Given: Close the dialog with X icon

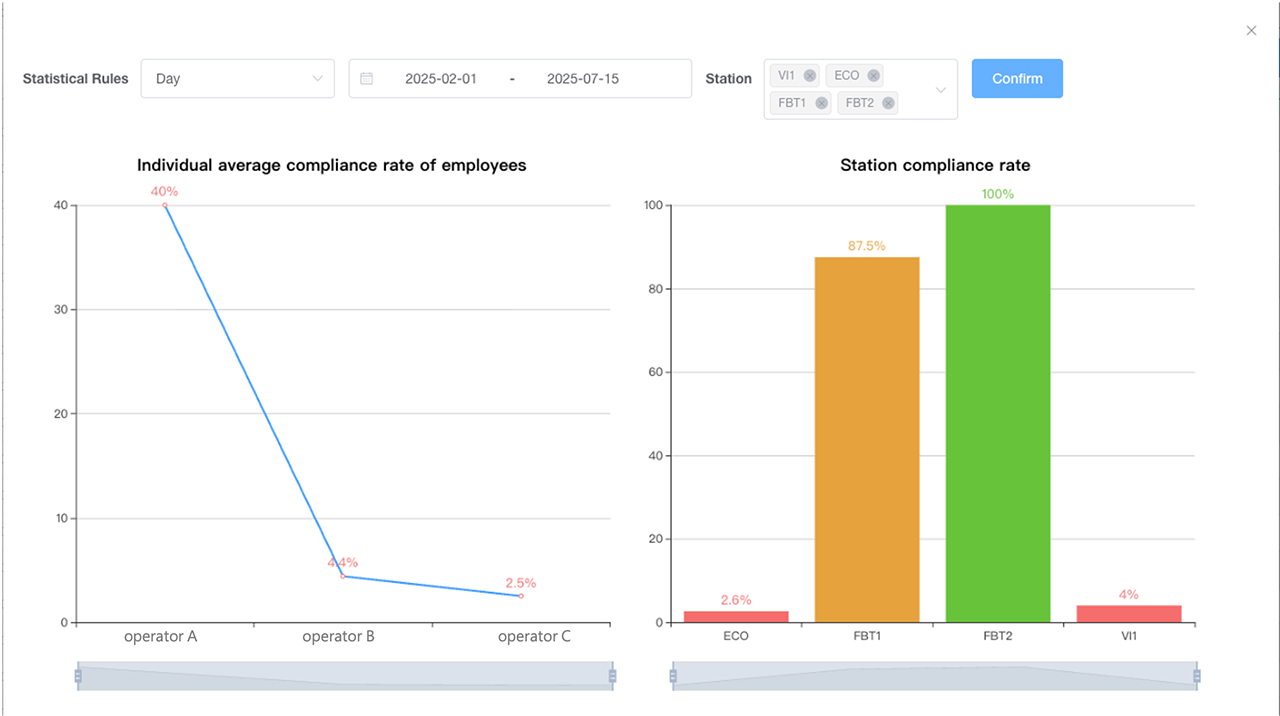Looking at the screenshot, I should (x=1251, y=31).
